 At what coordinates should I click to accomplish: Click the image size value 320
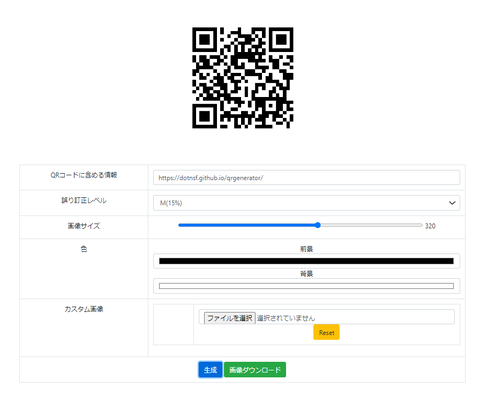pyautogui.click(x=430, y=226)
